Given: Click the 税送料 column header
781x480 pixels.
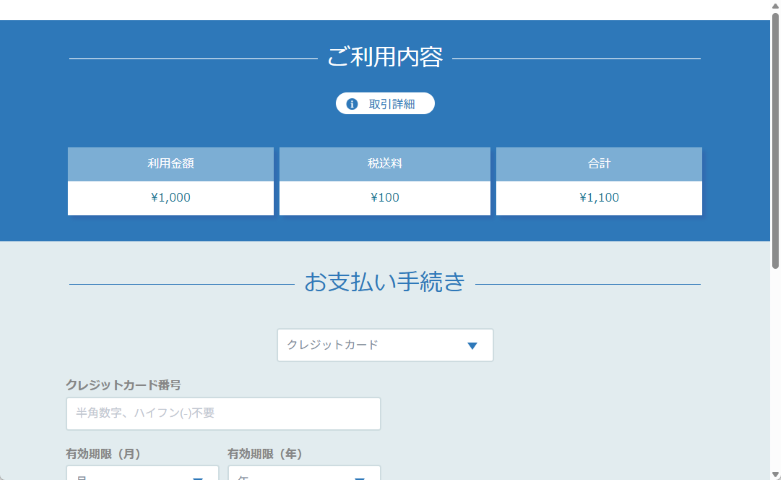Looking at the screenshot, I should pyautogui.click(x=384, y=164).
